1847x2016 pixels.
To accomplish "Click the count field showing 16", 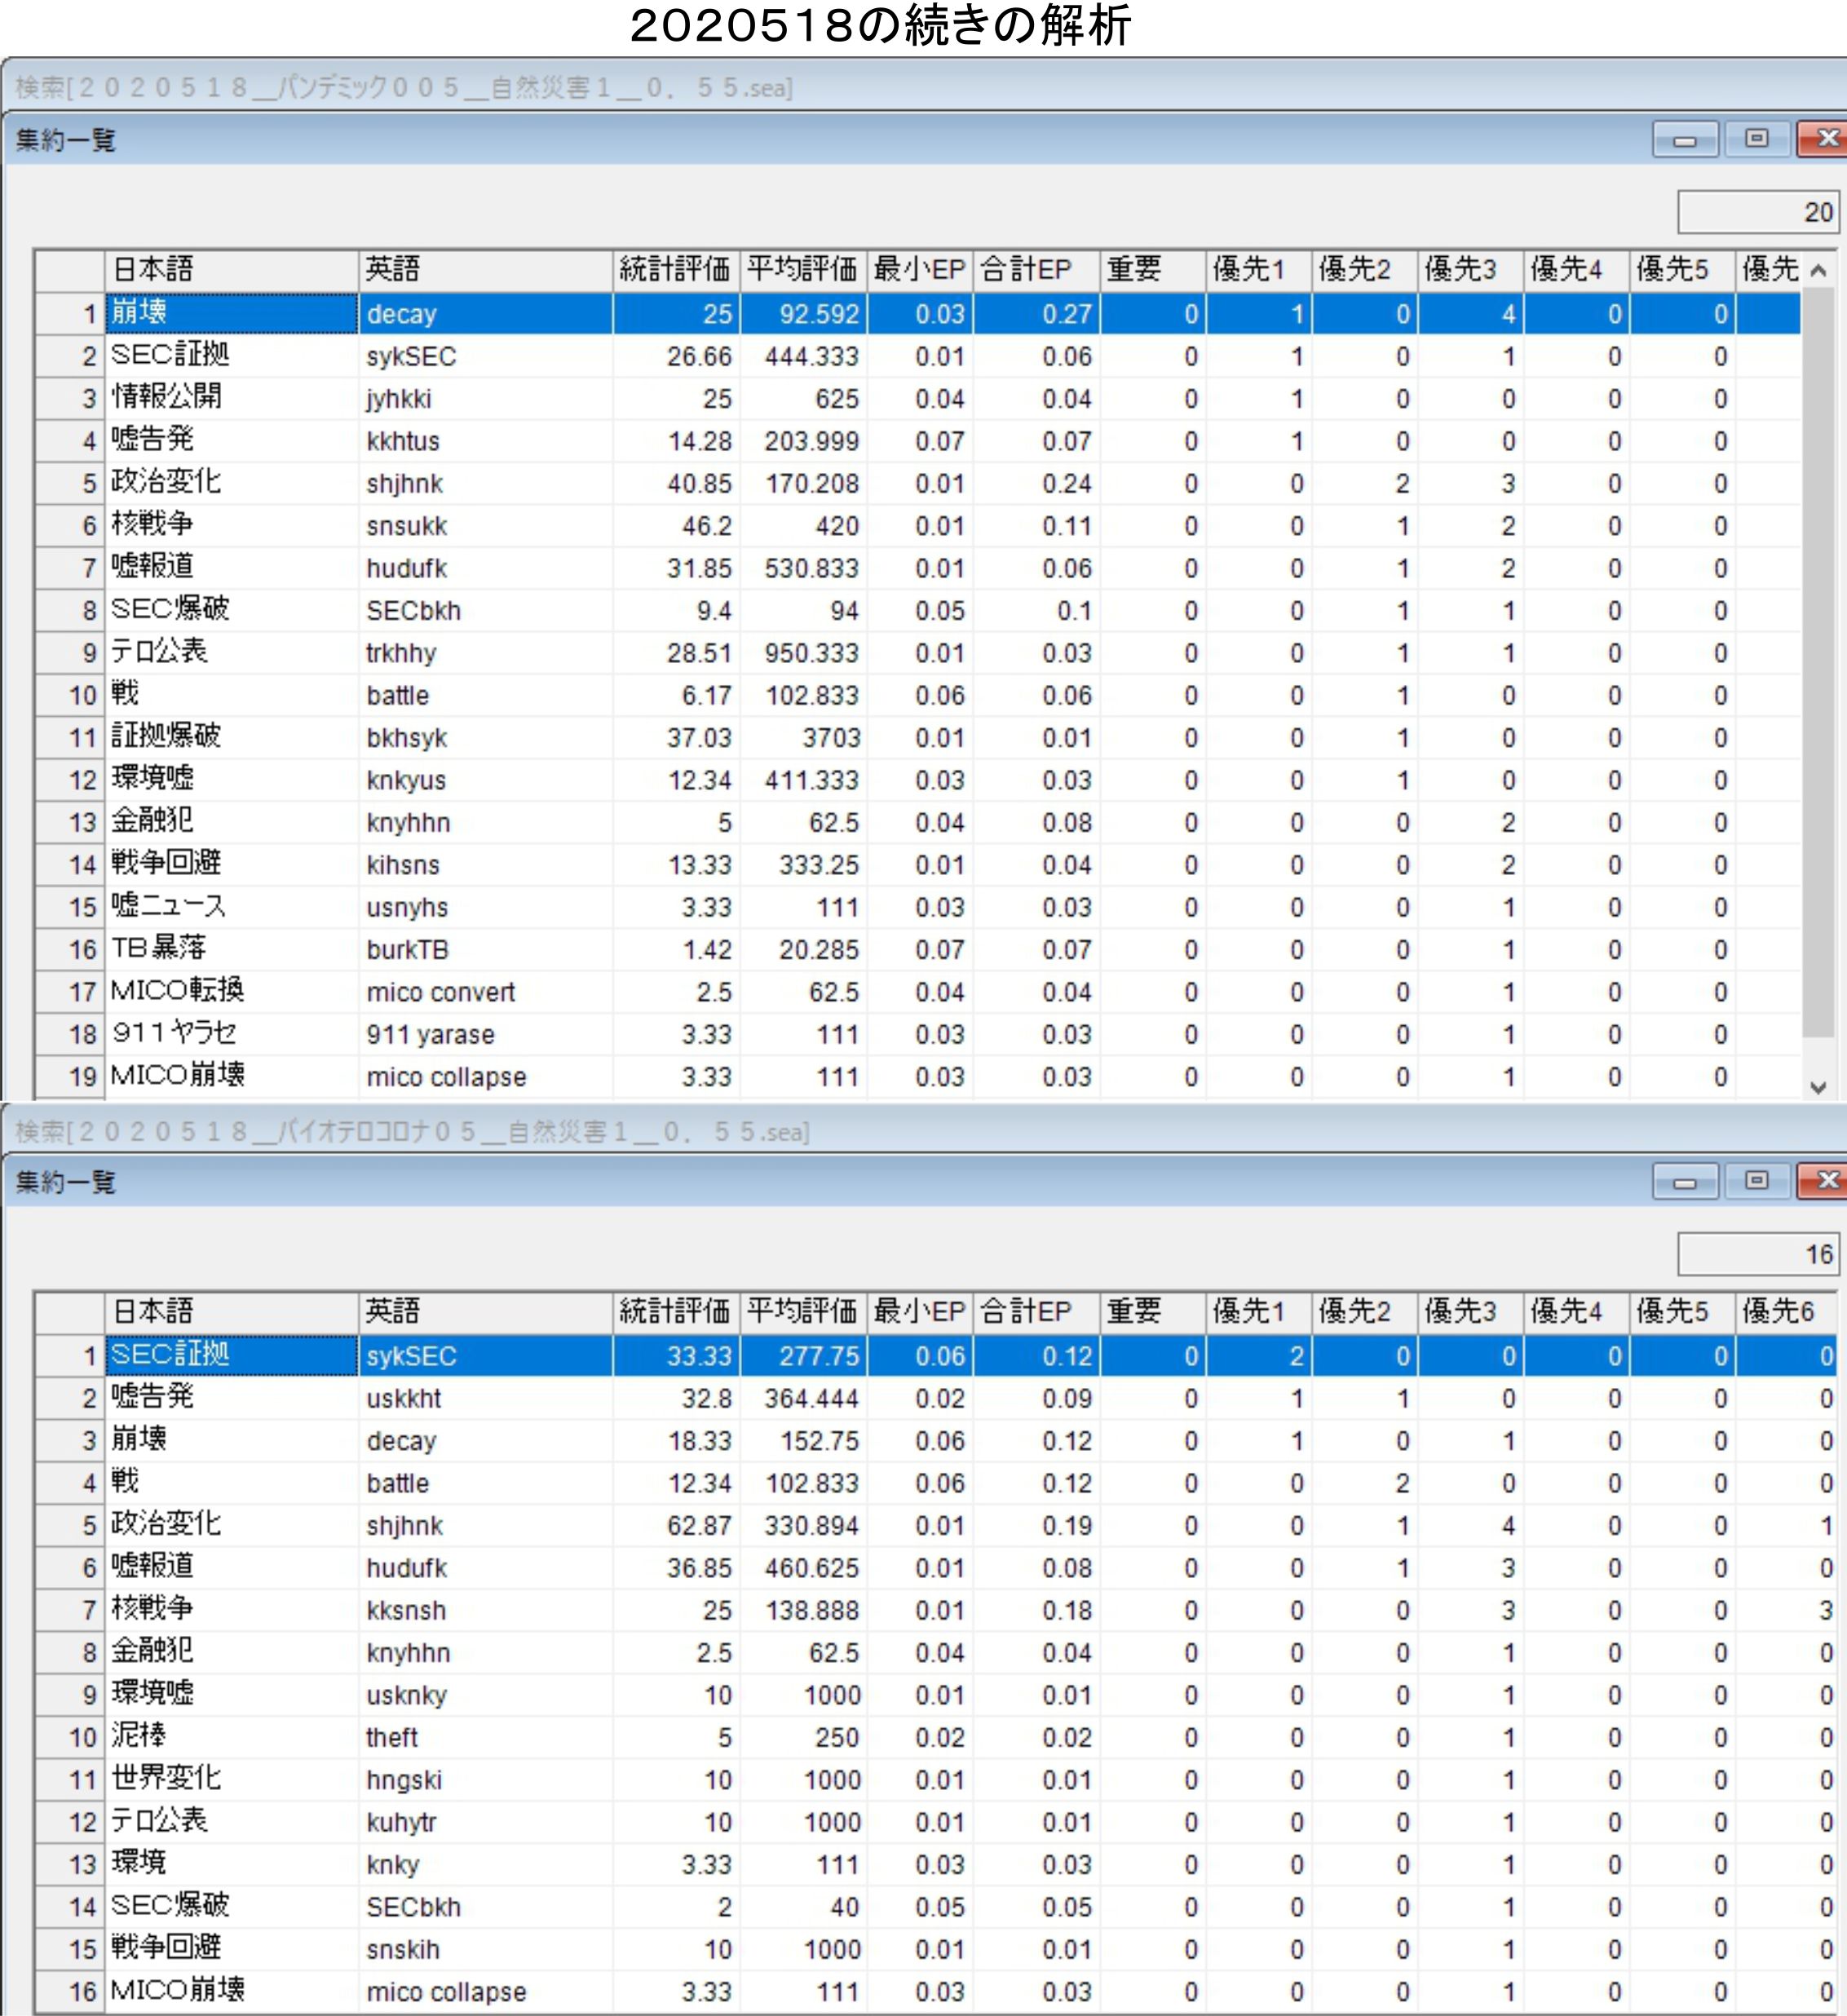I will [x=1757, y=1254].
